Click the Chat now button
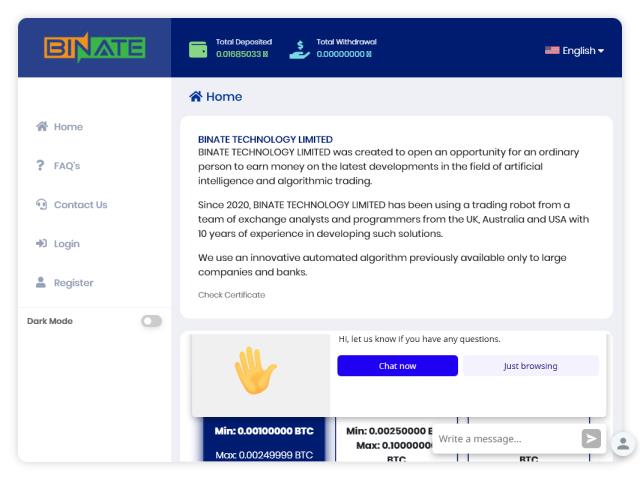Viewport: 640px width, 480px height. point(397,366)
